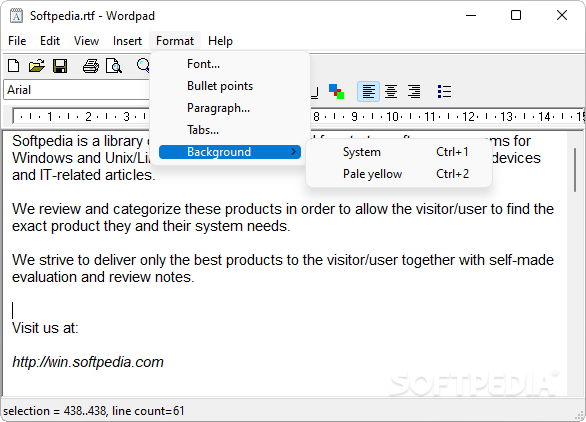
Task: Maximize the Wordpad window
Action: [516, 15]
